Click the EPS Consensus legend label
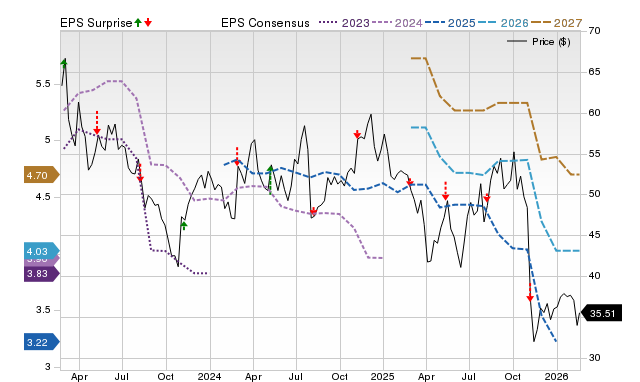Image resolution: width=640 pixels, height=382 pixels. [x=265, y=23]
